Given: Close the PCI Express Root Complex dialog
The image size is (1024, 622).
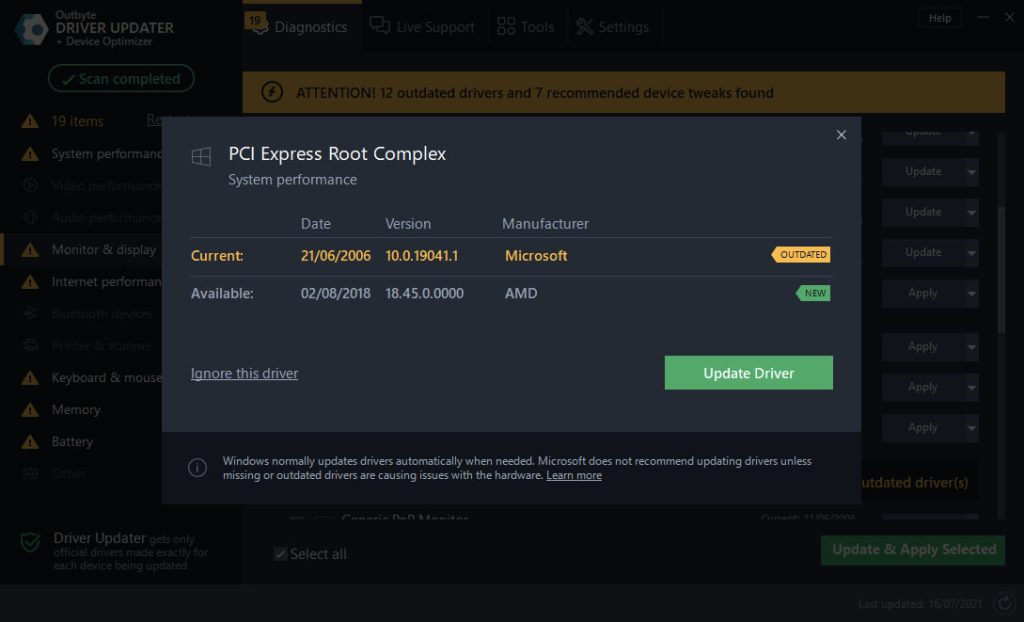Looking at the screenshot, I should (x=841, y=135).
